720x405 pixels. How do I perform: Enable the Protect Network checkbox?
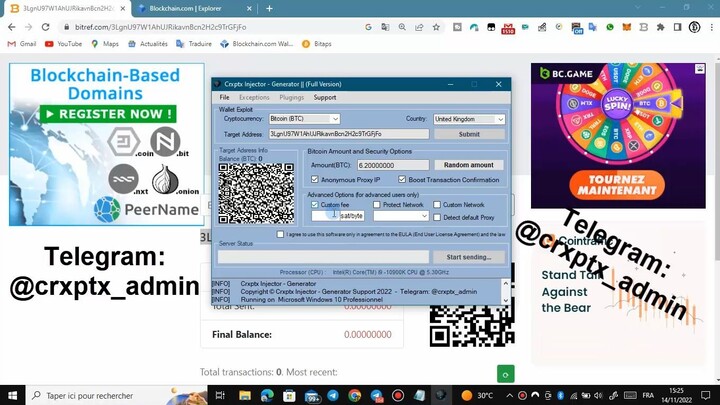pos(377,204)
